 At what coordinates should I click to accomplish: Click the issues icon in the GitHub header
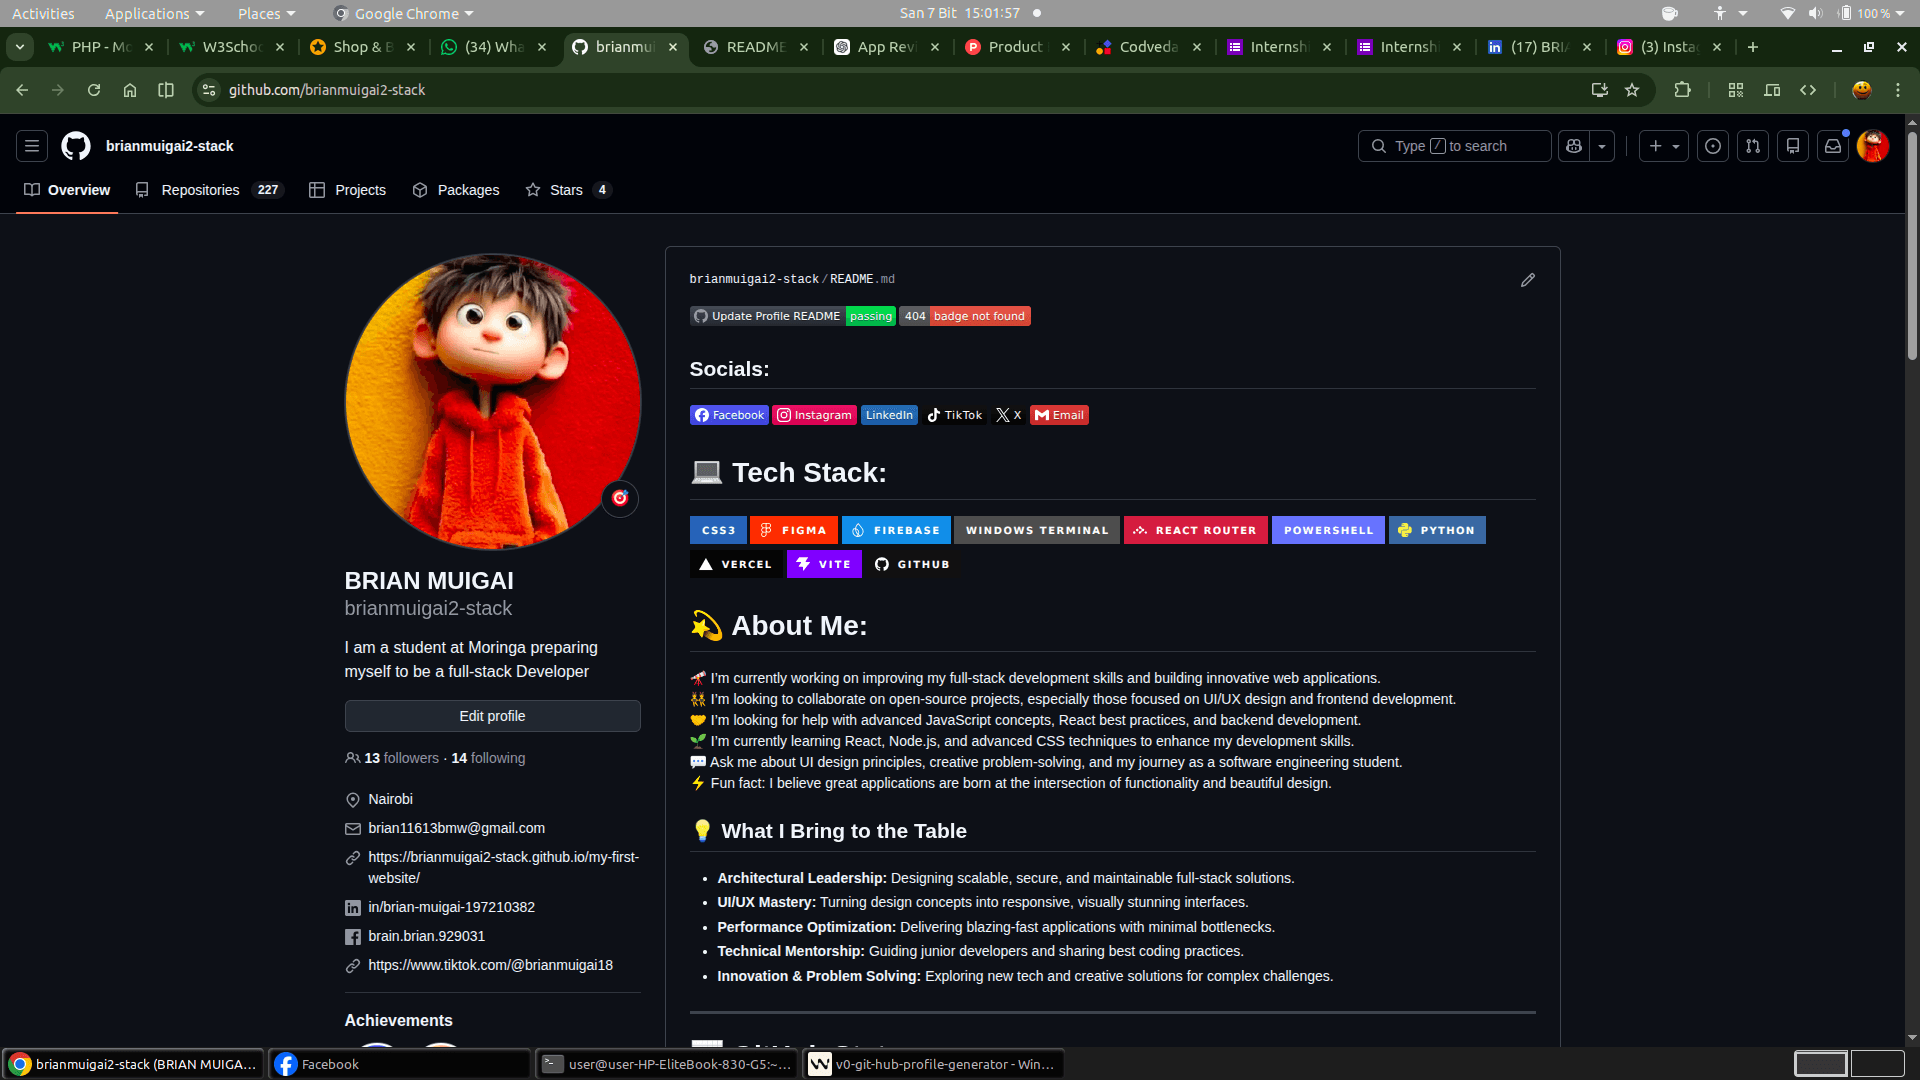click(1713, 146)
